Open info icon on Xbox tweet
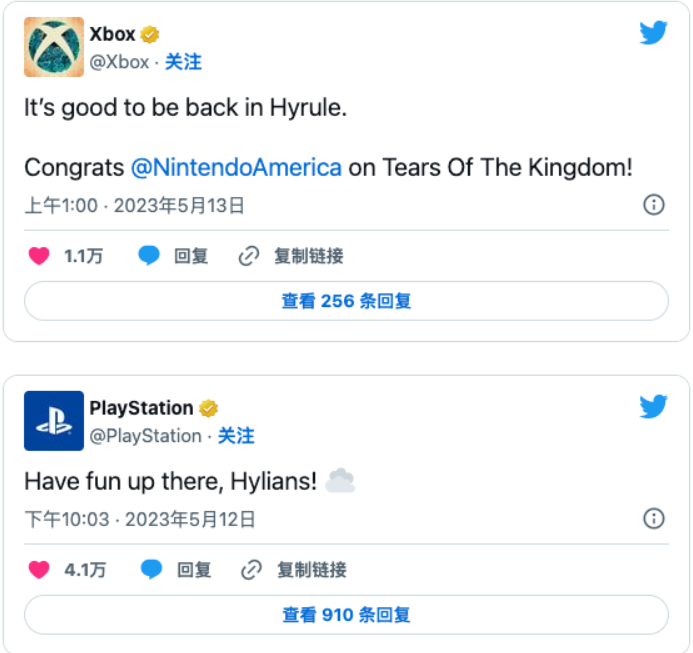The image size is (693, 653). [654, 205]
